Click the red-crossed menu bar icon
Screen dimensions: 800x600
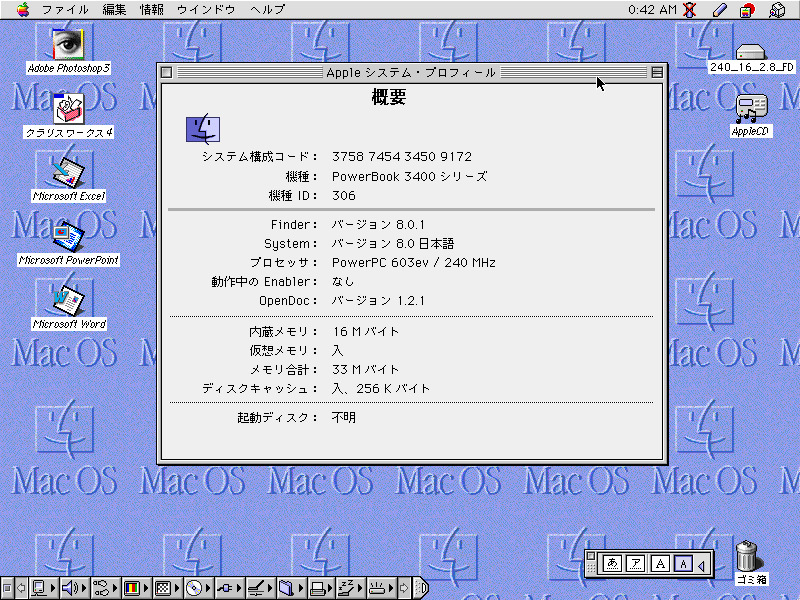(x=690, y=10)
